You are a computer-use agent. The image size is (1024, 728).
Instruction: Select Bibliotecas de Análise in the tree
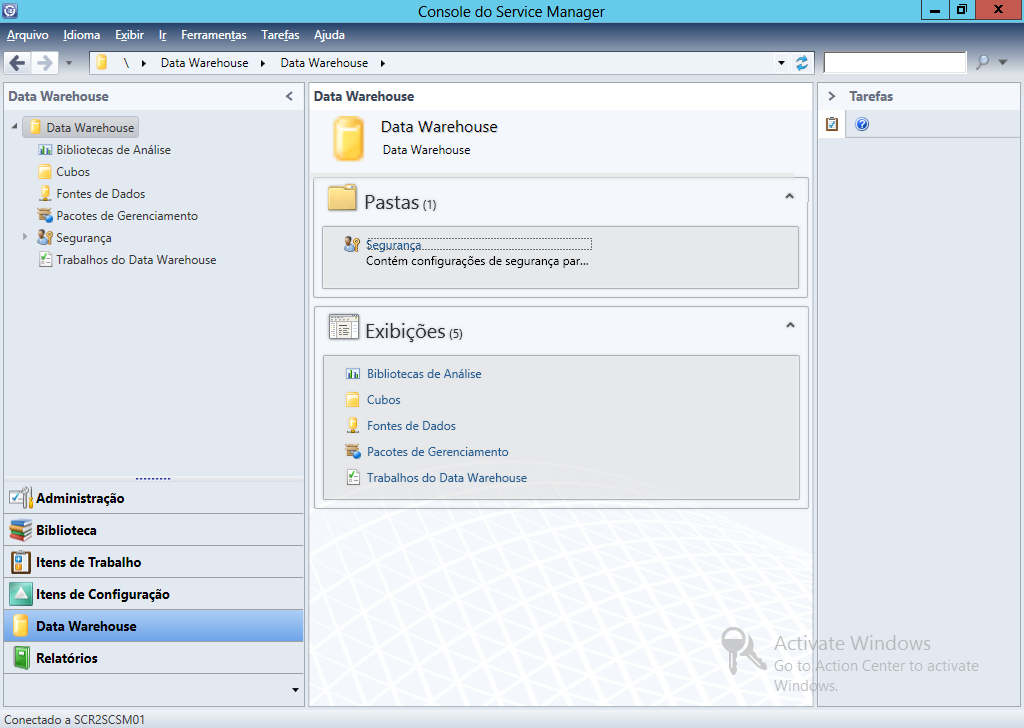[x=114, y=150]
